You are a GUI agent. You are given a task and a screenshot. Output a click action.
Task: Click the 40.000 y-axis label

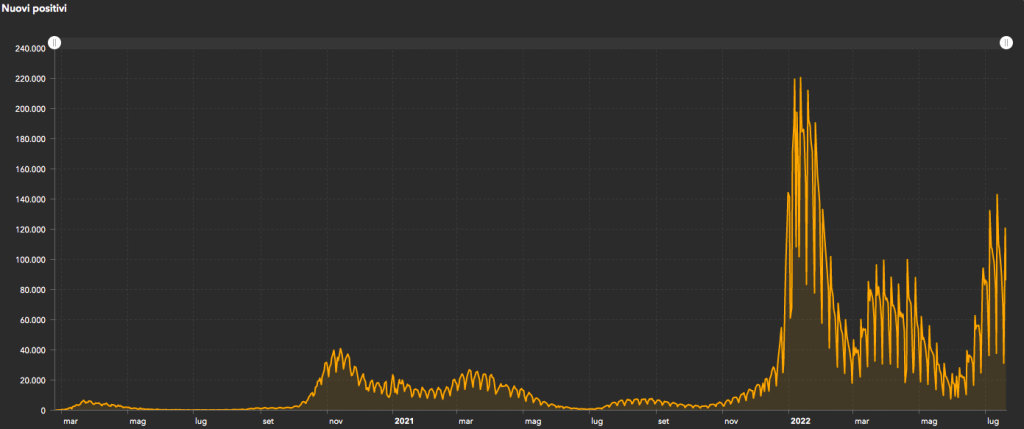tap(32, 350)
